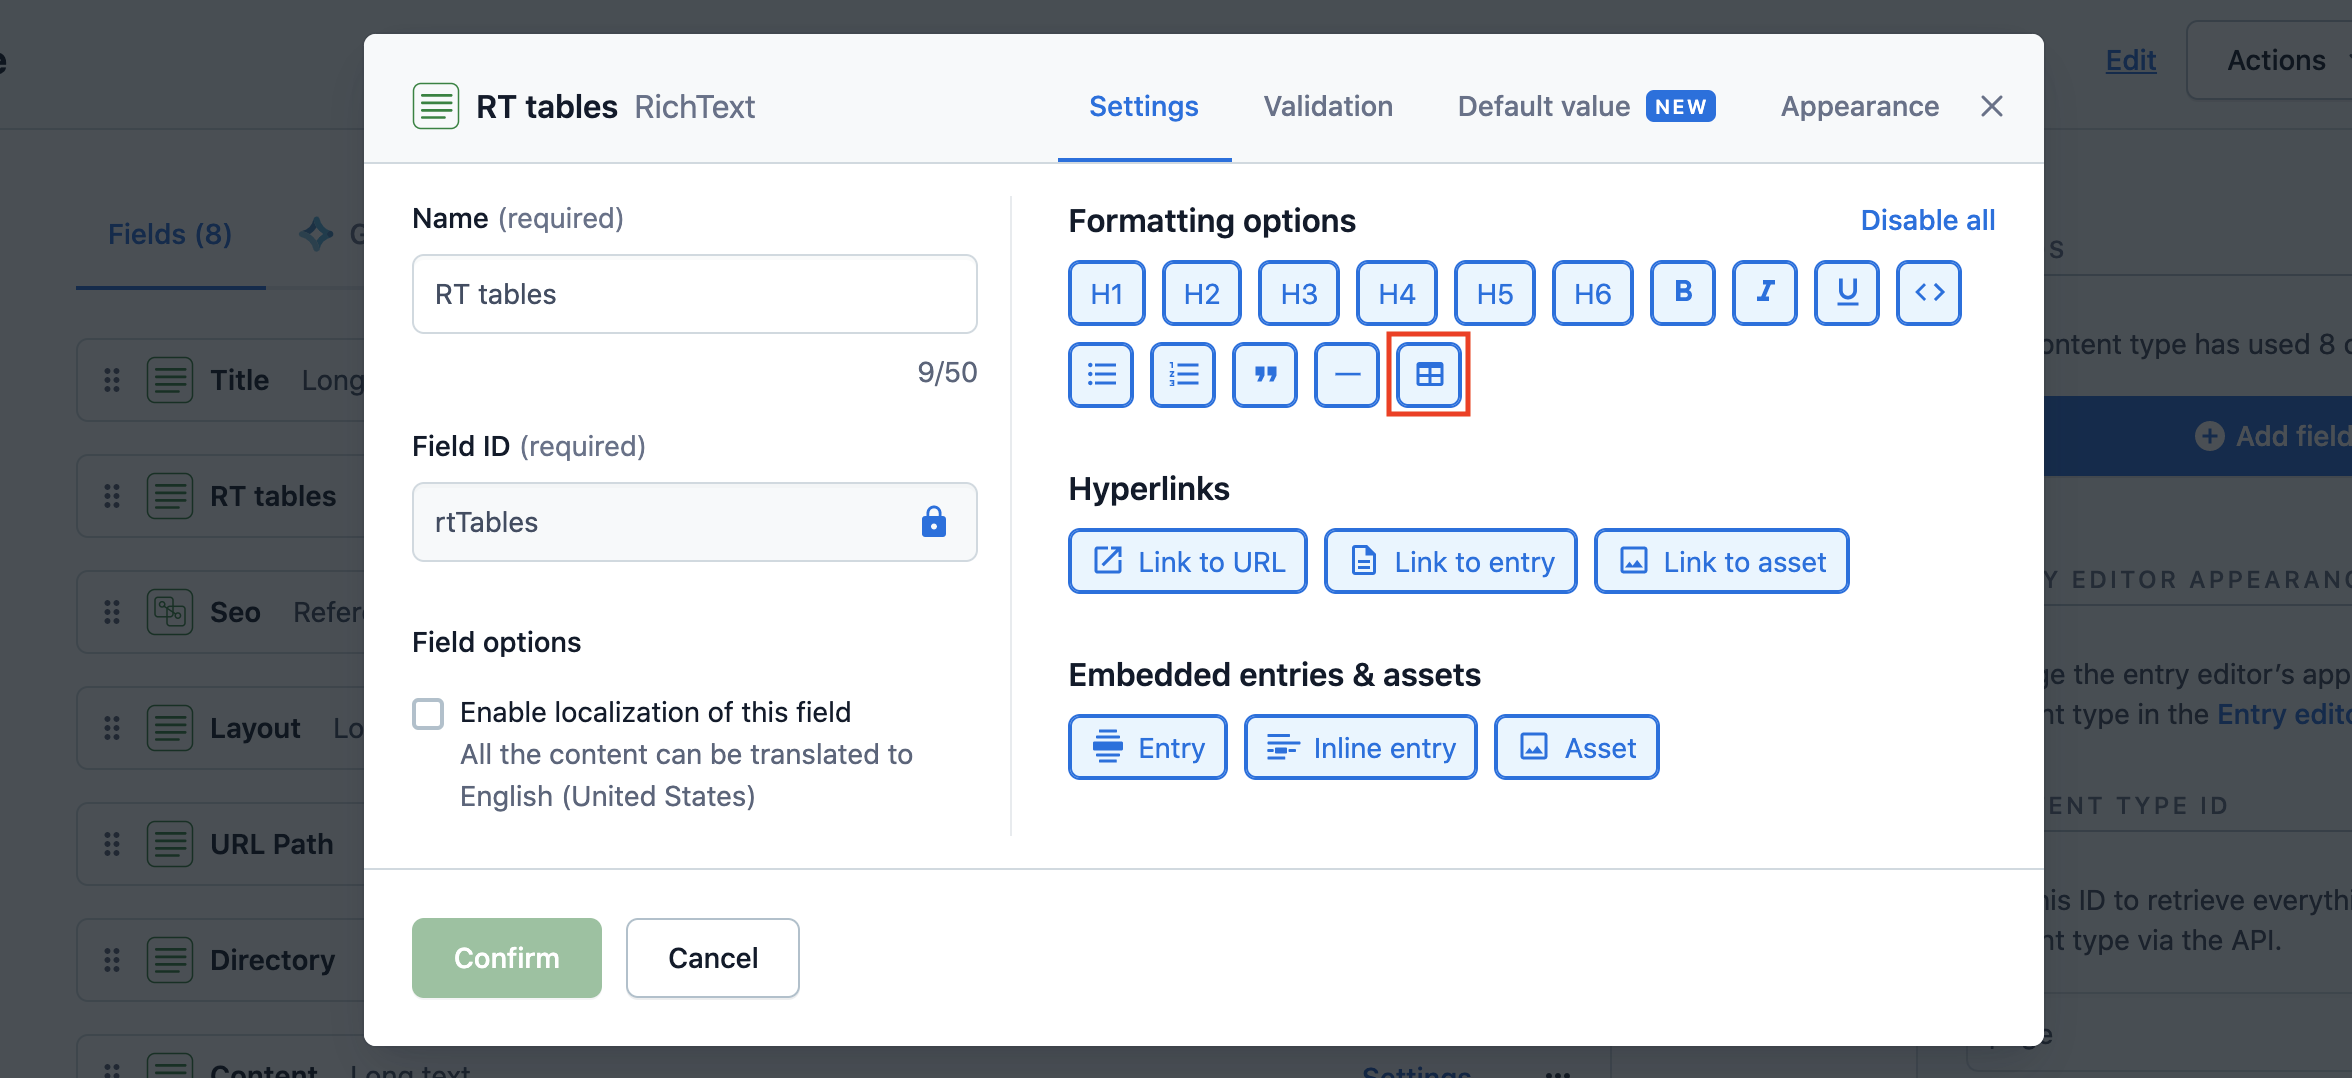Image resolution: width=2352 pixels, height=1078 pixels.
Task: Click the plus icon on Add field
Action: coord(2209,436)
